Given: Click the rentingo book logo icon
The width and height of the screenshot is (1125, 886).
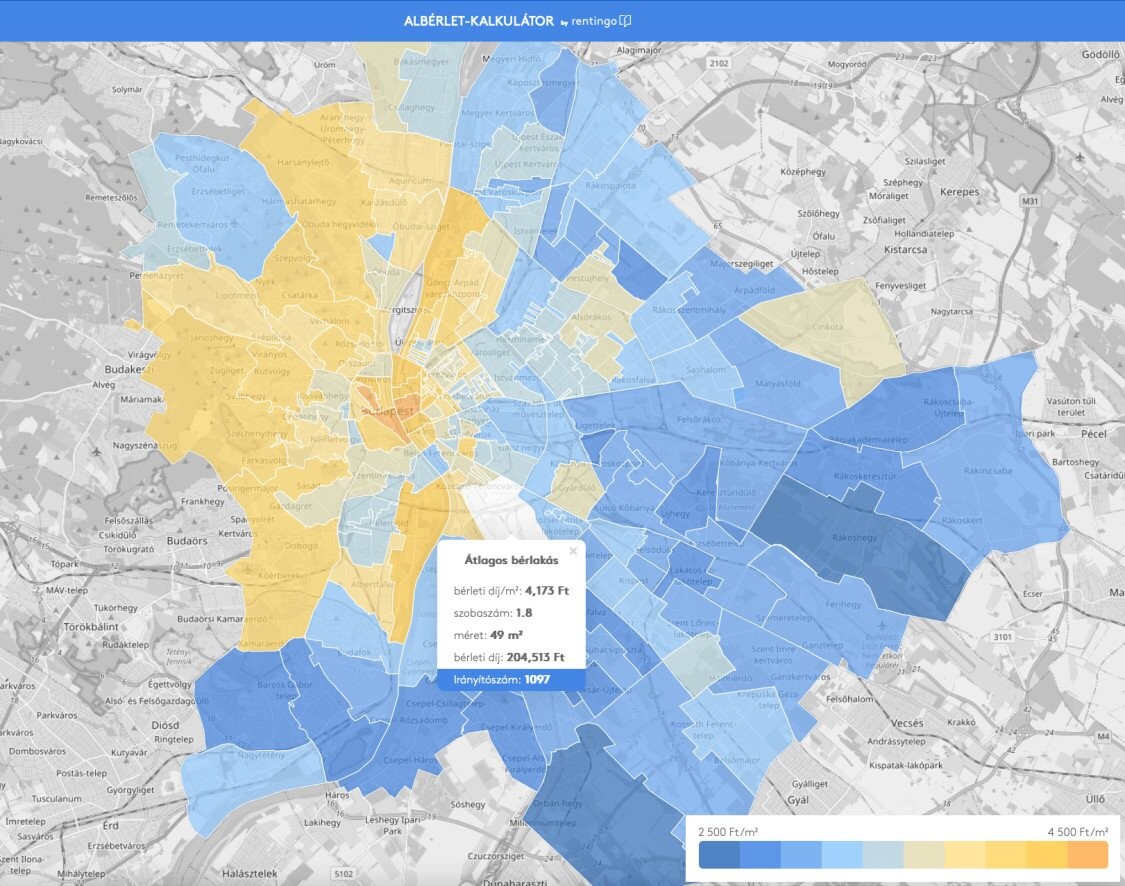Looking at the screenshot, I should 625,21.
